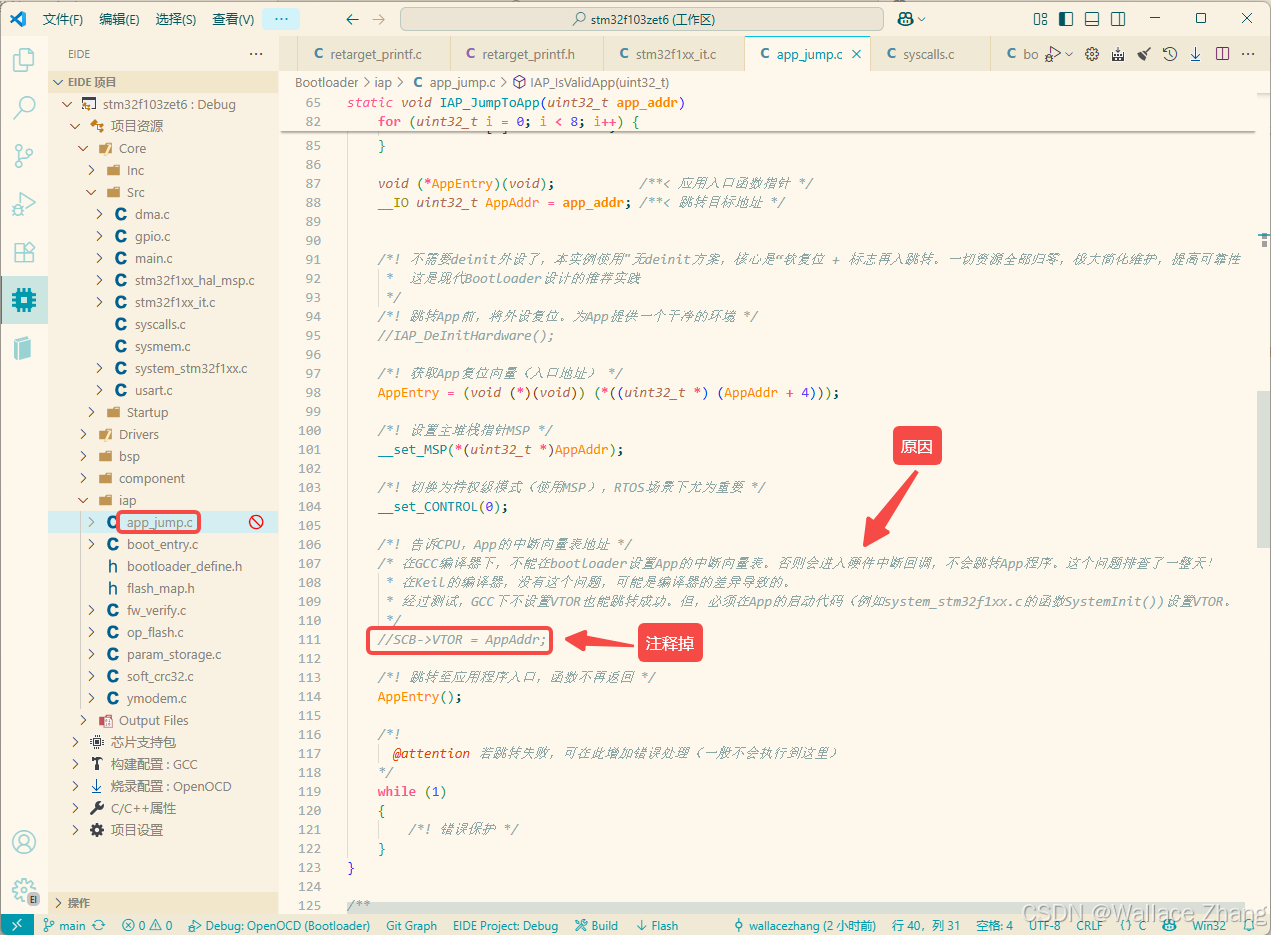This screenshot has height=935, width=1271.
Task: Toggle secondary side bar visibility
Action: point(1118,19)
